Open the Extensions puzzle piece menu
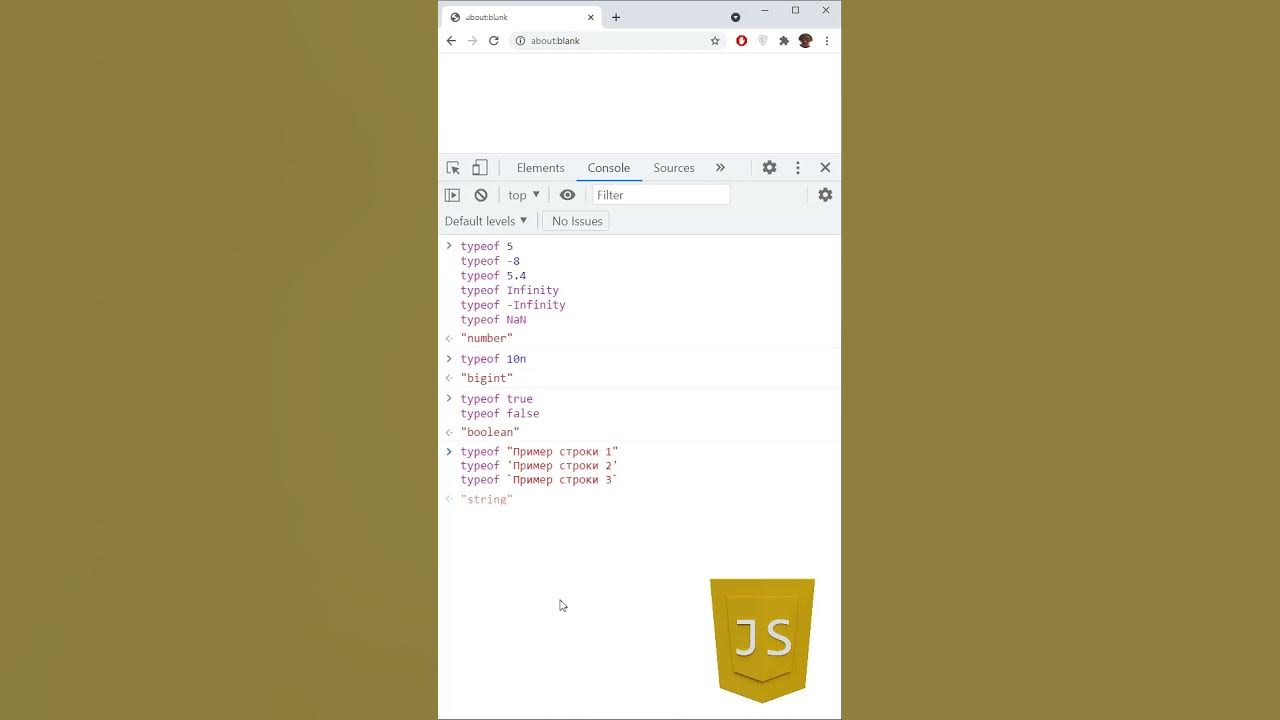The image size is (1280, 720). (784, 41)
